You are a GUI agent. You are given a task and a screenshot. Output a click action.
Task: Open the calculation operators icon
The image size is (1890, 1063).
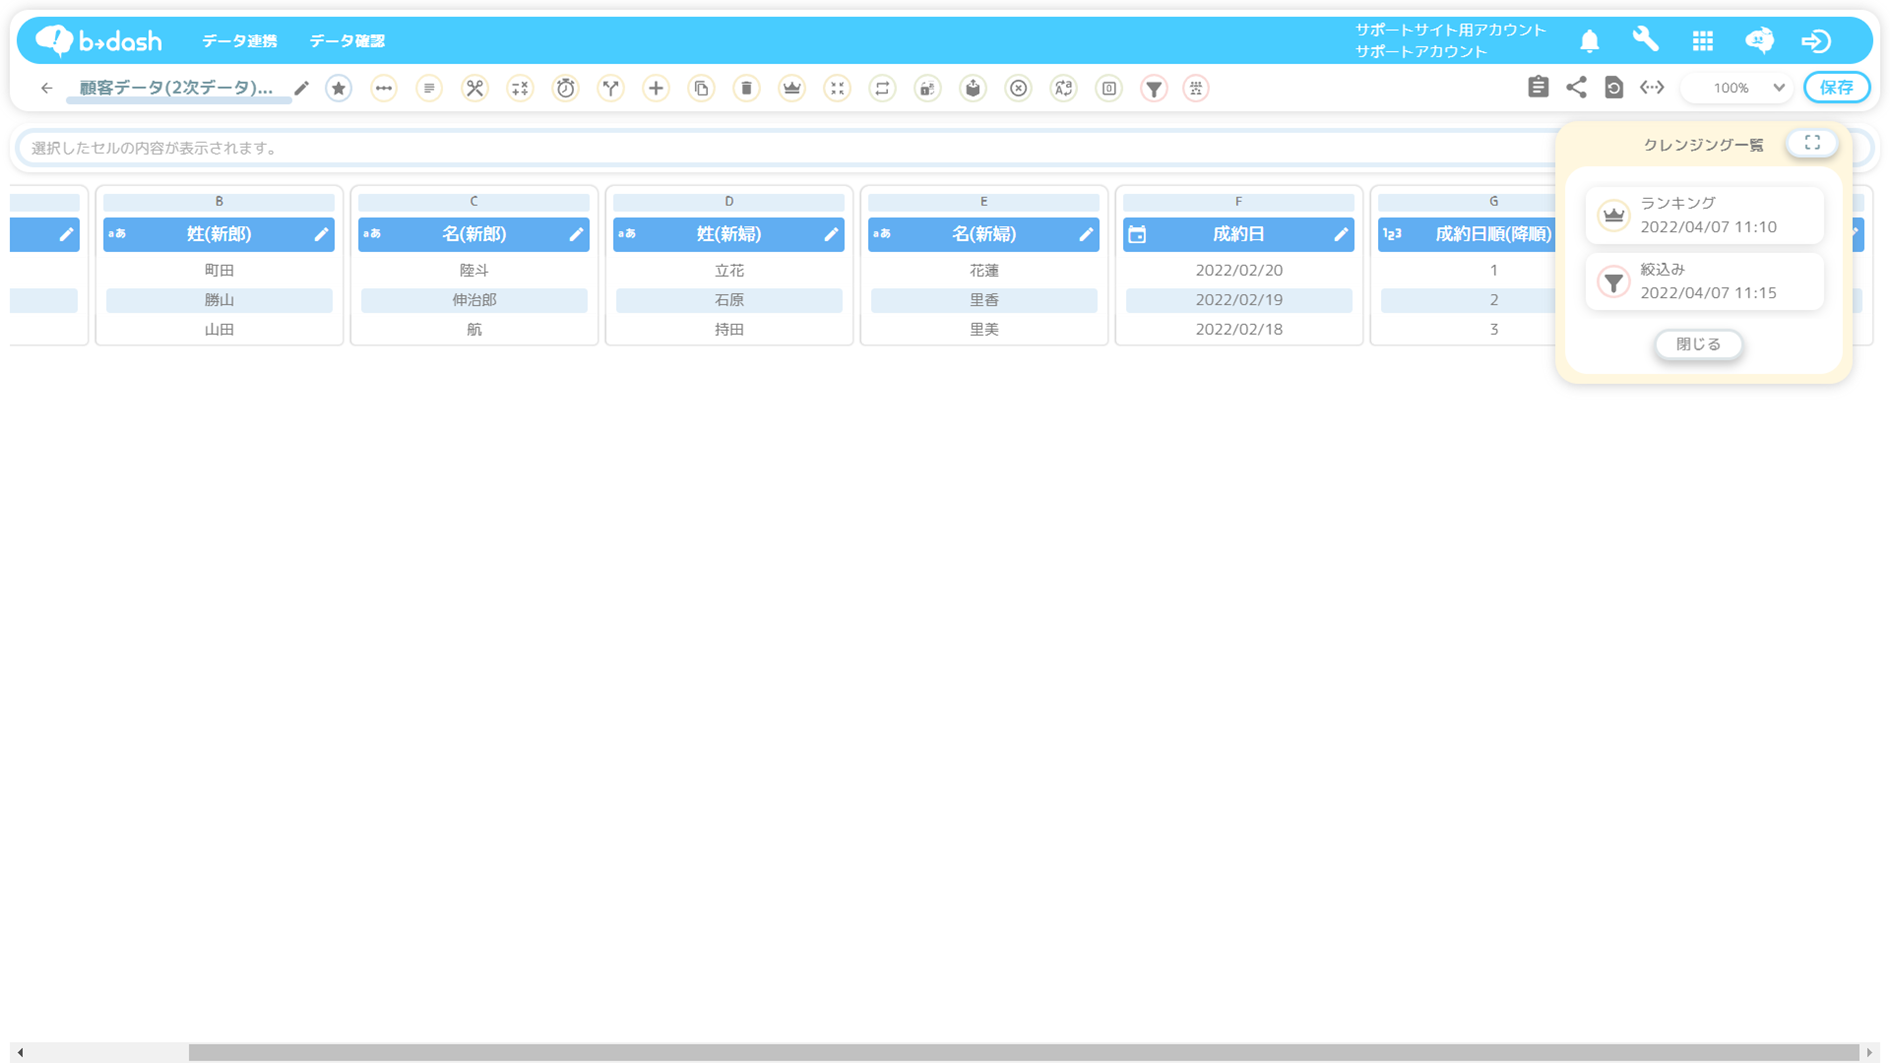click(x=520, y=88)
